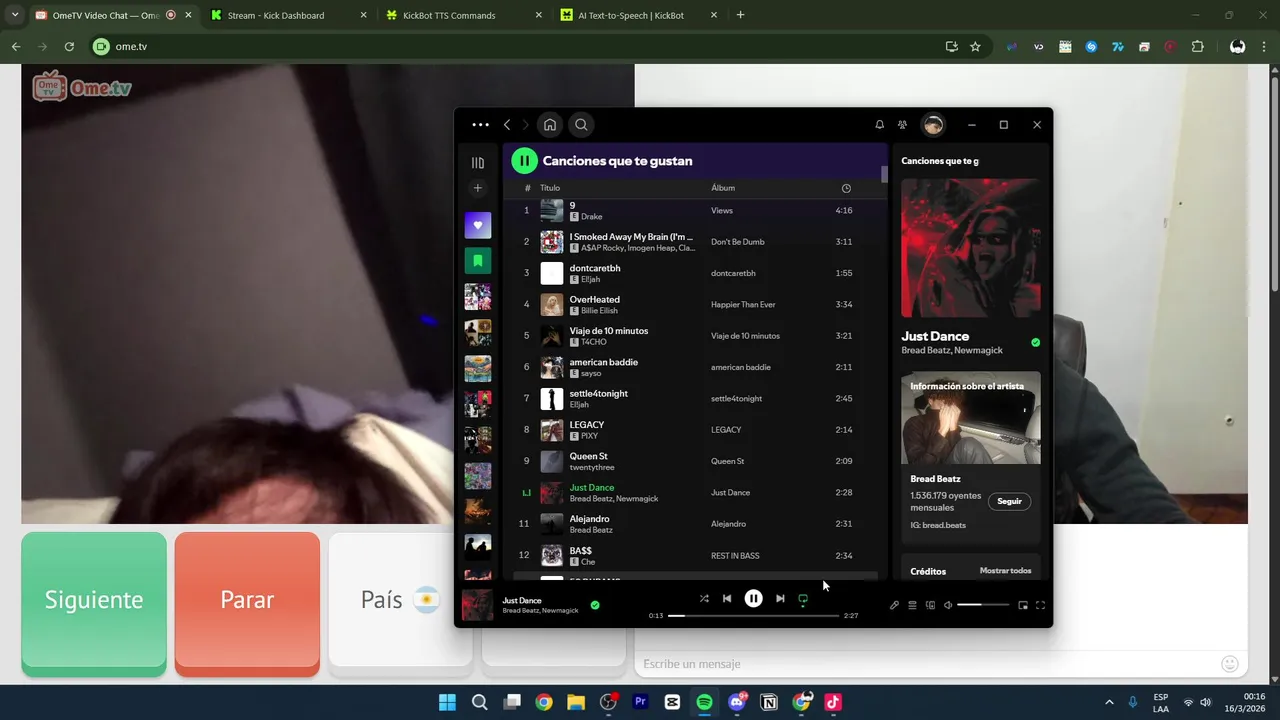This screenshot has height=720, width=1280.
Task: Open Notion from taskbar
Action: pos(769,702)
